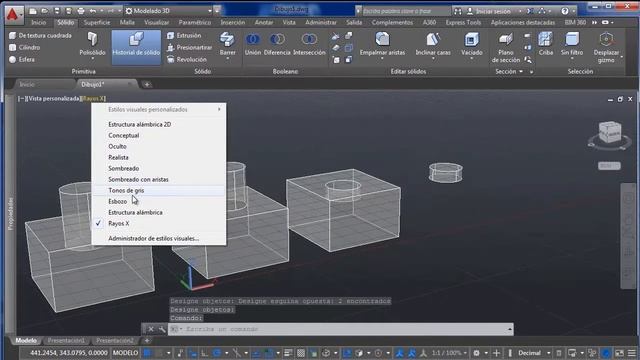This screenshot has width=640, height=360.
Task: Close the command line with X
Action: [151, 329]
